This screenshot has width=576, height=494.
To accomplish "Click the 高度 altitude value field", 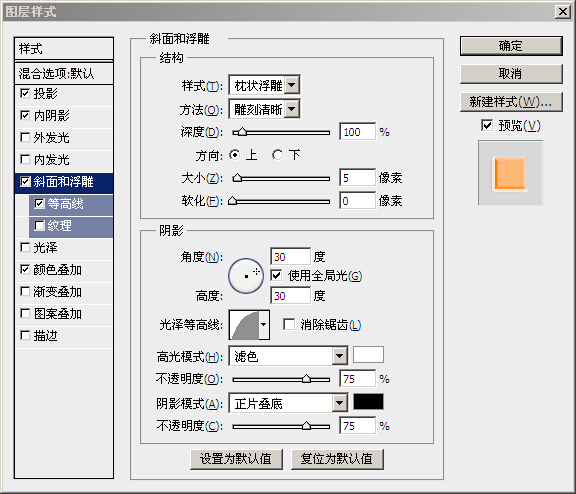I will tap(291, 295).
